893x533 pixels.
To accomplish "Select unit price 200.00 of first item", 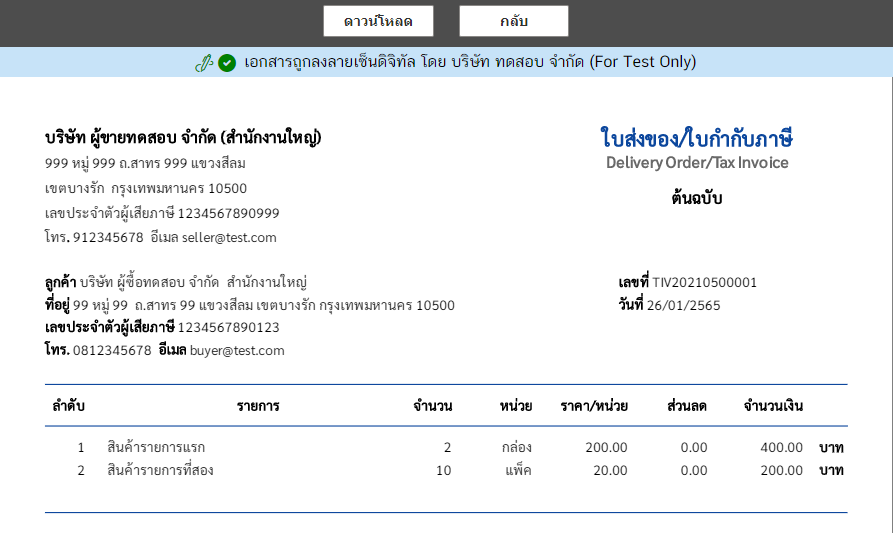I will tap(607, 448).
